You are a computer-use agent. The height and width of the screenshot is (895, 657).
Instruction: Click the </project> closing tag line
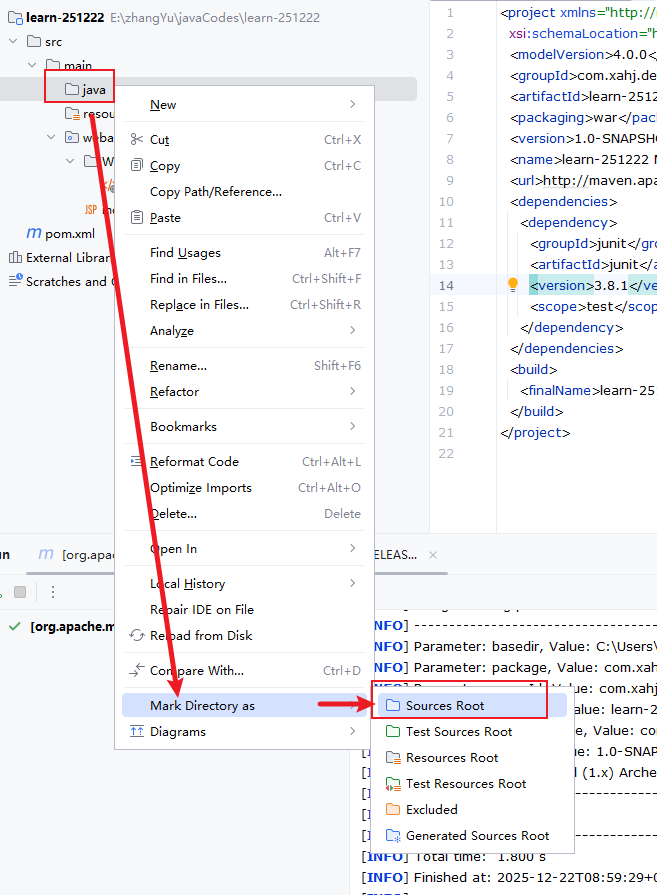[x=535, y=433]
